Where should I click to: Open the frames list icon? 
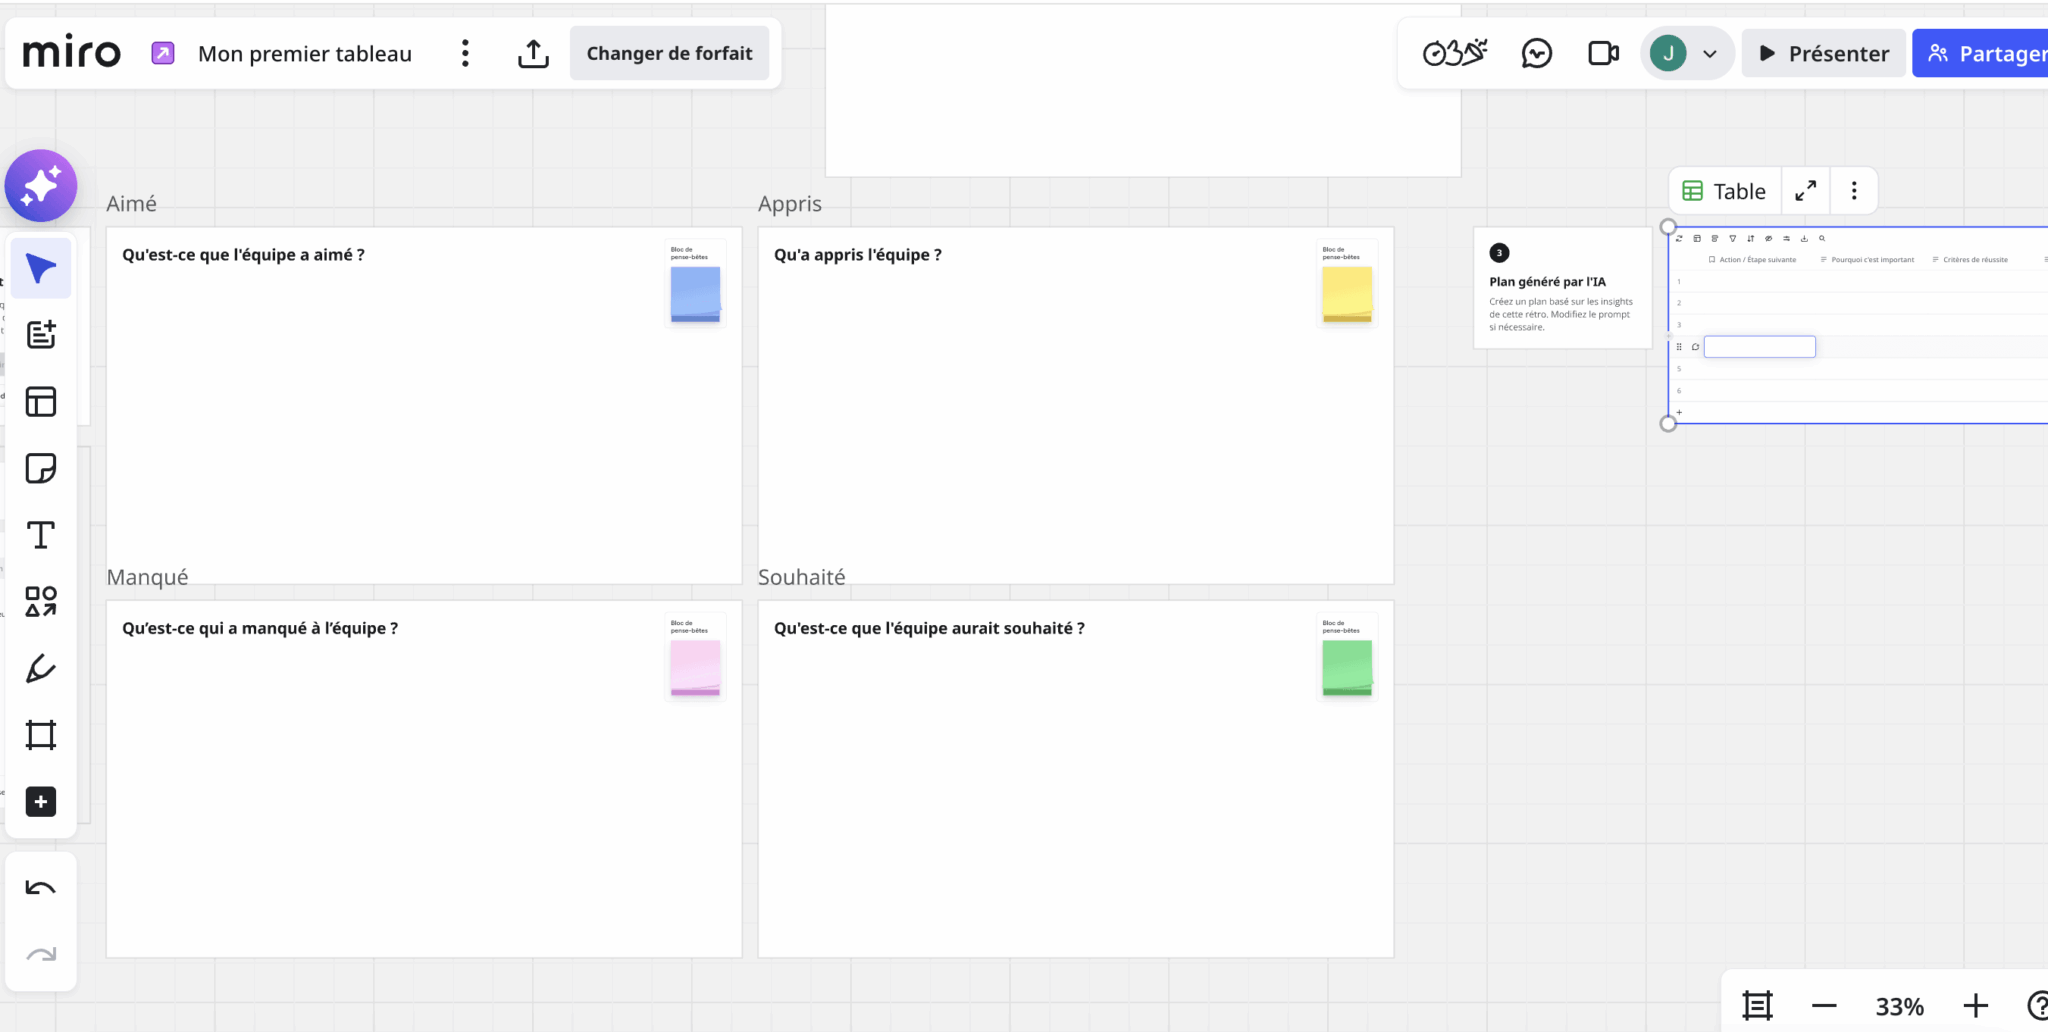point(1757,1005)
